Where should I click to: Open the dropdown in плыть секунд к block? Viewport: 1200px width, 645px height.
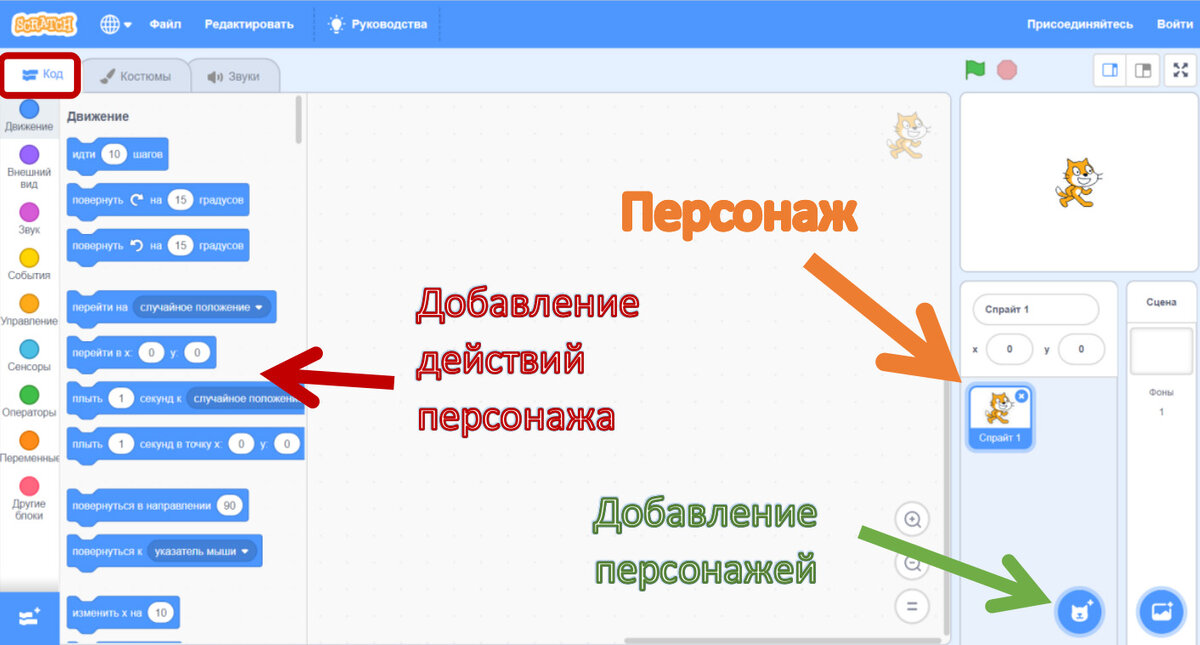click(x=245, y=399)
